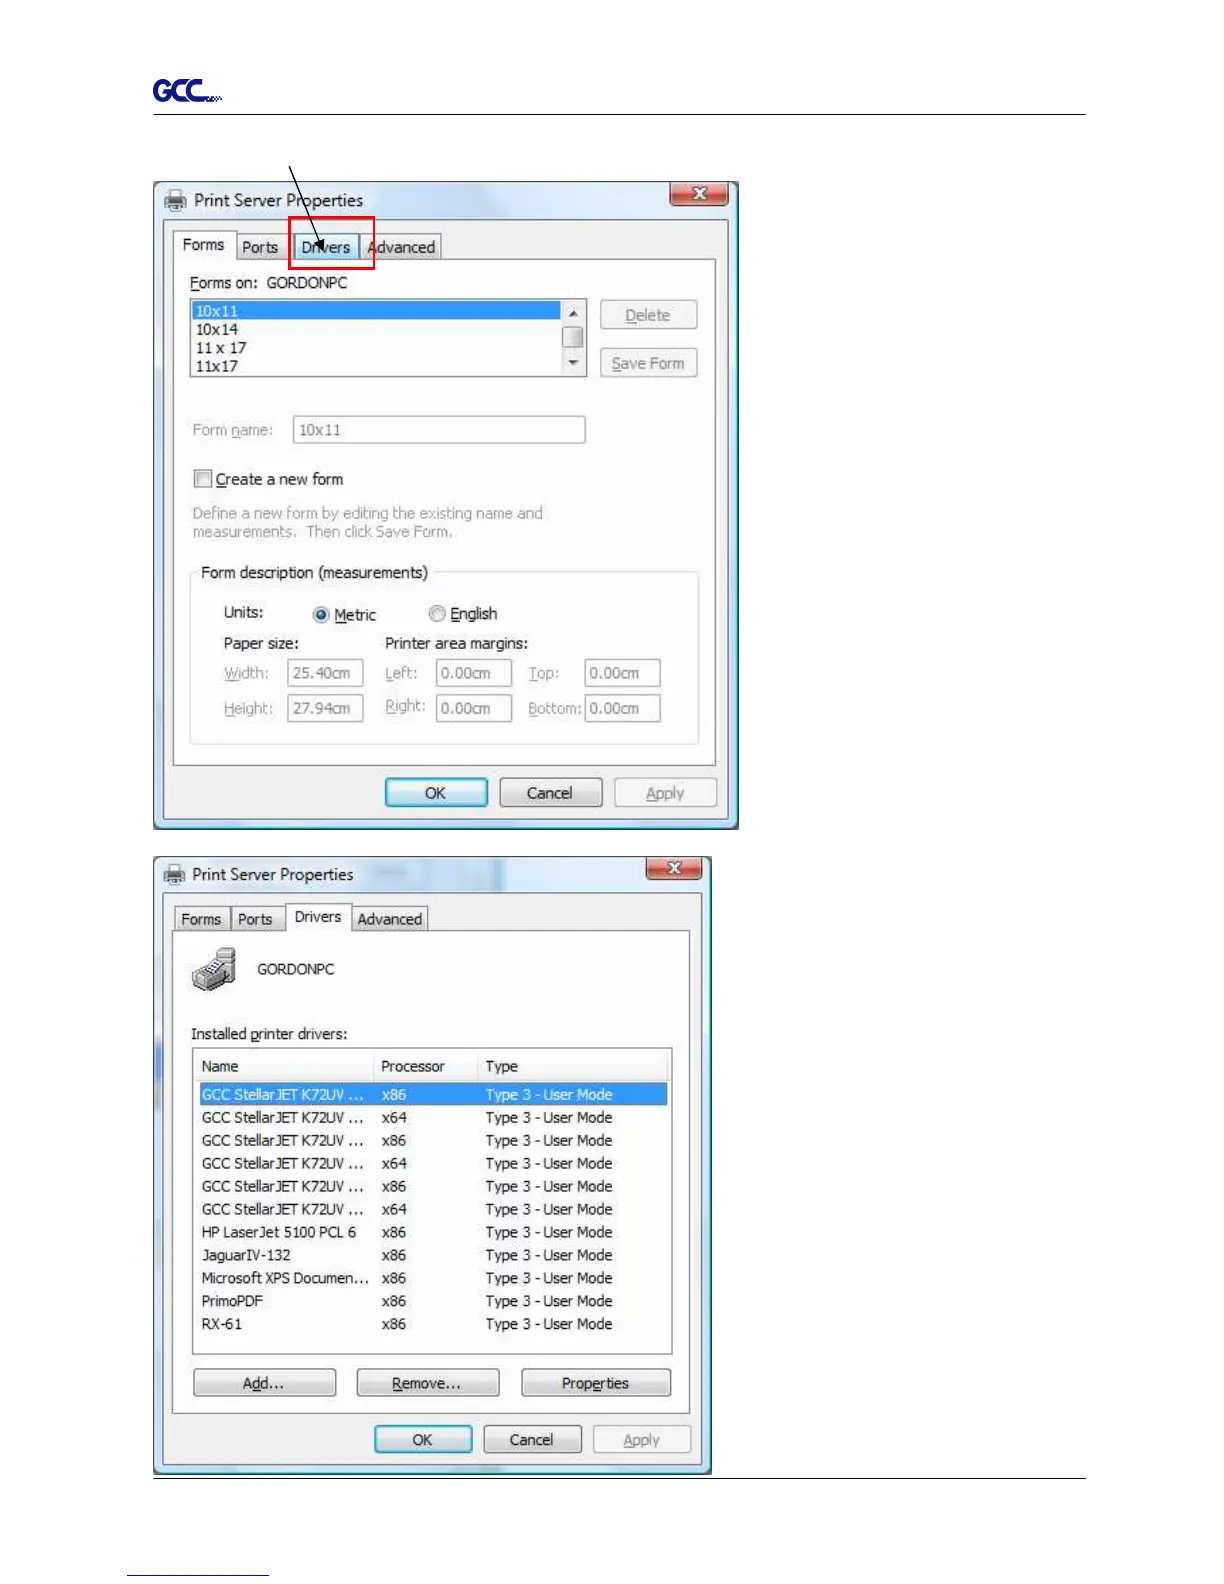Select the HP LaserJet 5100 PCL 6 driver
Viewport: 1224px width, 1584px height.
433,1232
